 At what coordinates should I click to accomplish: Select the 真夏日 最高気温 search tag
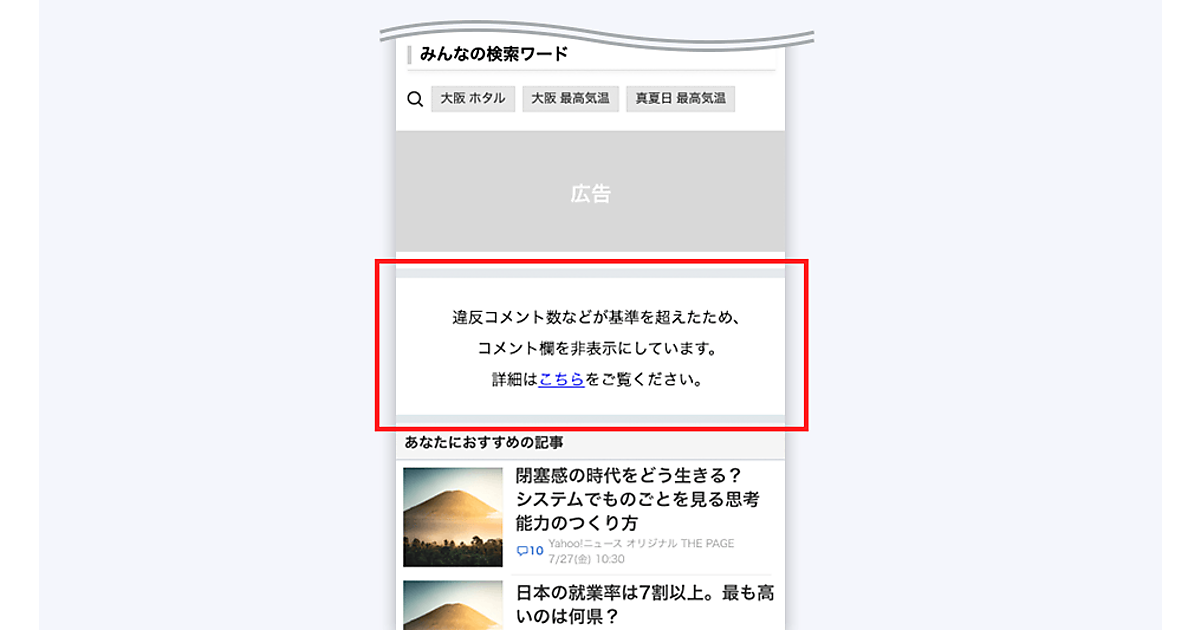click(x=681, y=99)
